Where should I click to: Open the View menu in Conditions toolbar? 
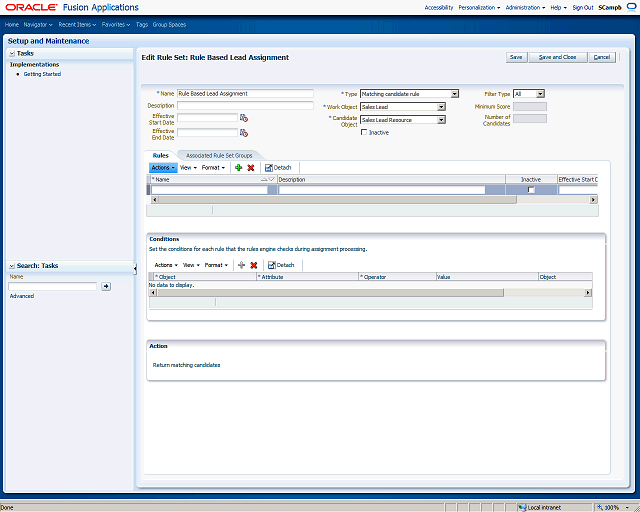pyautogui.click(x=191, y=265)
